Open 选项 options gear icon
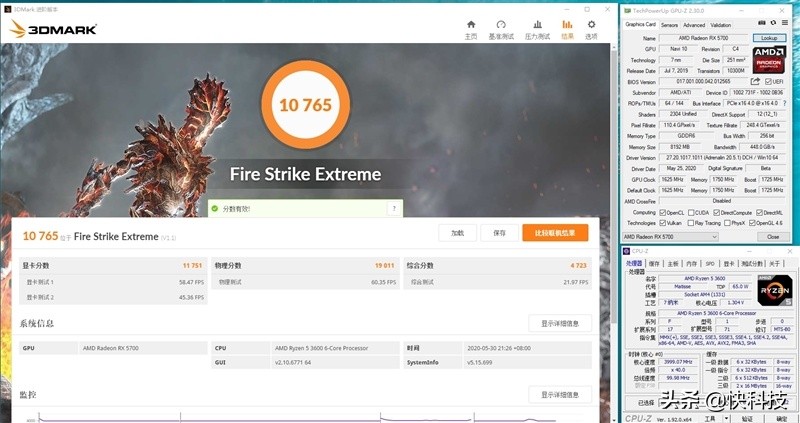 point(591,24)
